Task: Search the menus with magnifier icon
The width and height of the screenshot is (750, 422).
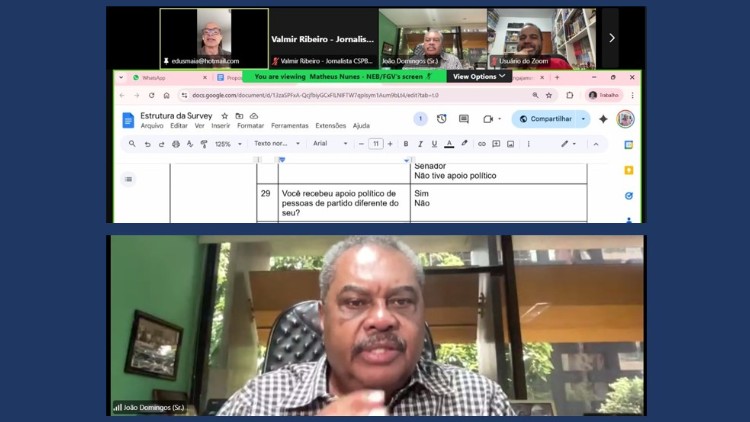Action: [x=132, y=144]
